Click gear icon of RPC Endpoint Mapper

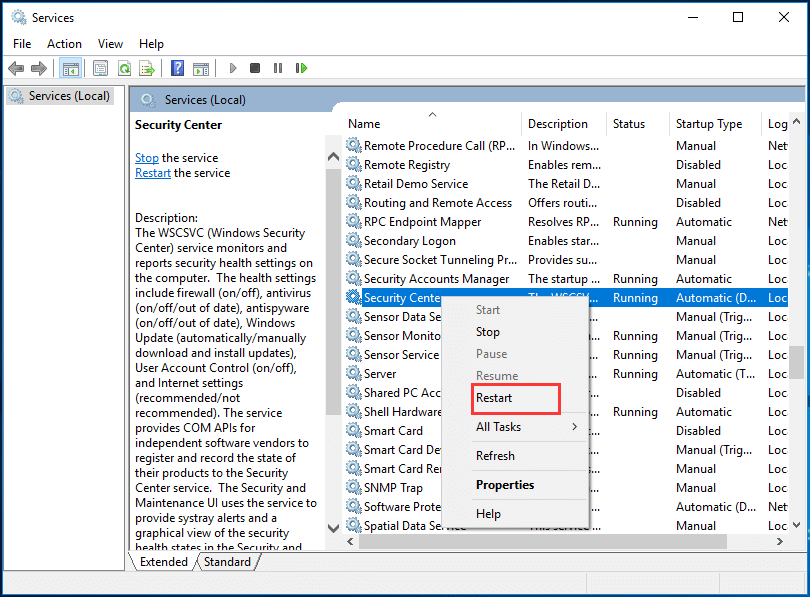(x=353, y=222)
